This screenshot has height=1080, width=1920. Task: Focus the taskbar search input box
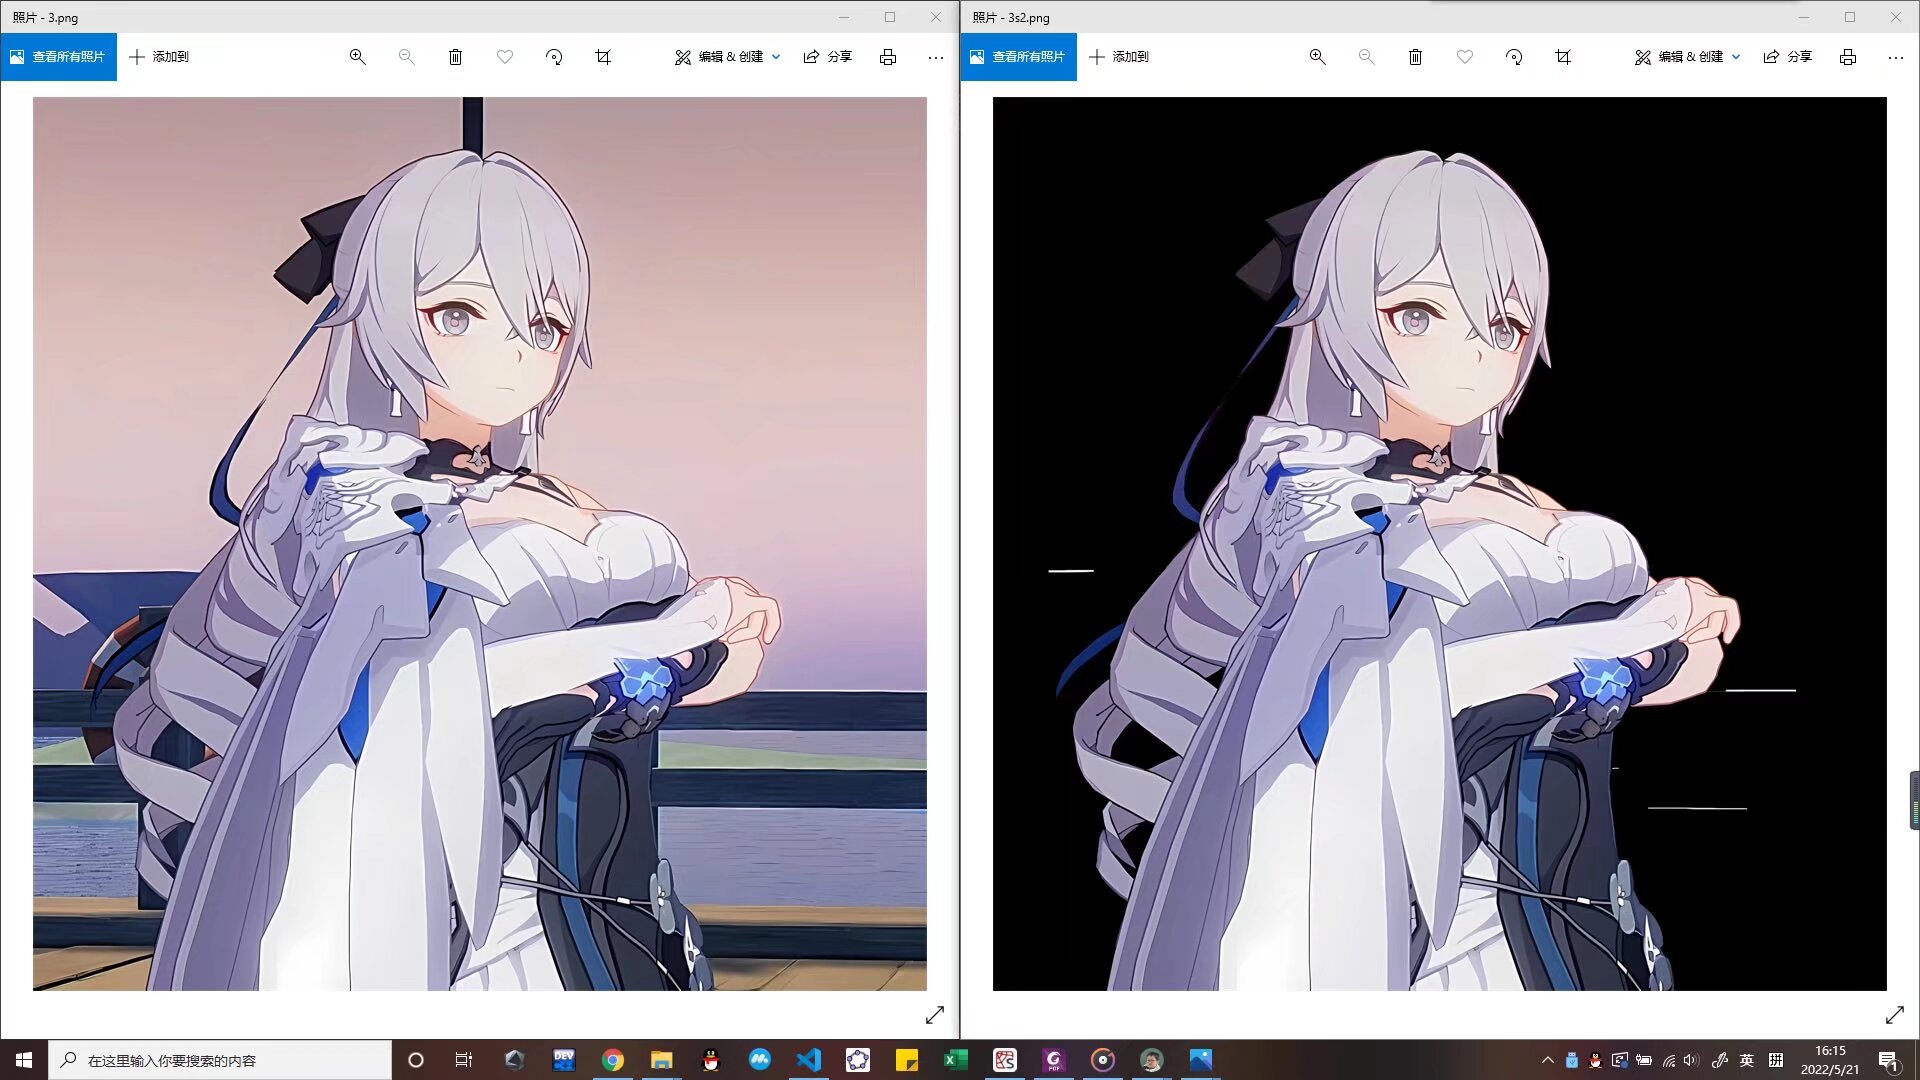coord(220,1060)
